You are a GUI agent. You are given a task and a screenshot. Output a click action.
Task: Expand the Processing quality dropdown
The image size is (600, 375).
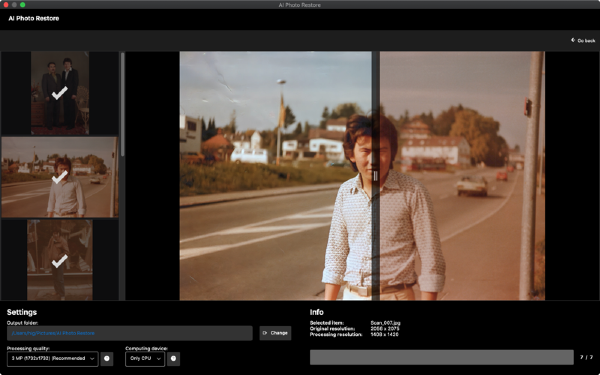pos(52,359)
